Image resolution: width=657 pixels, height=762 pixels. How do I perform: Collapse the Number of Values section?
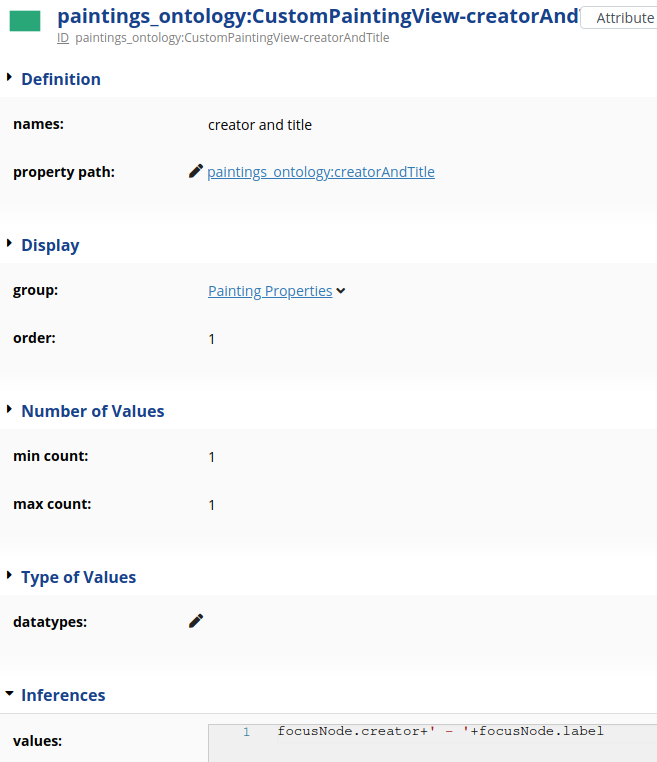point(10,410)
